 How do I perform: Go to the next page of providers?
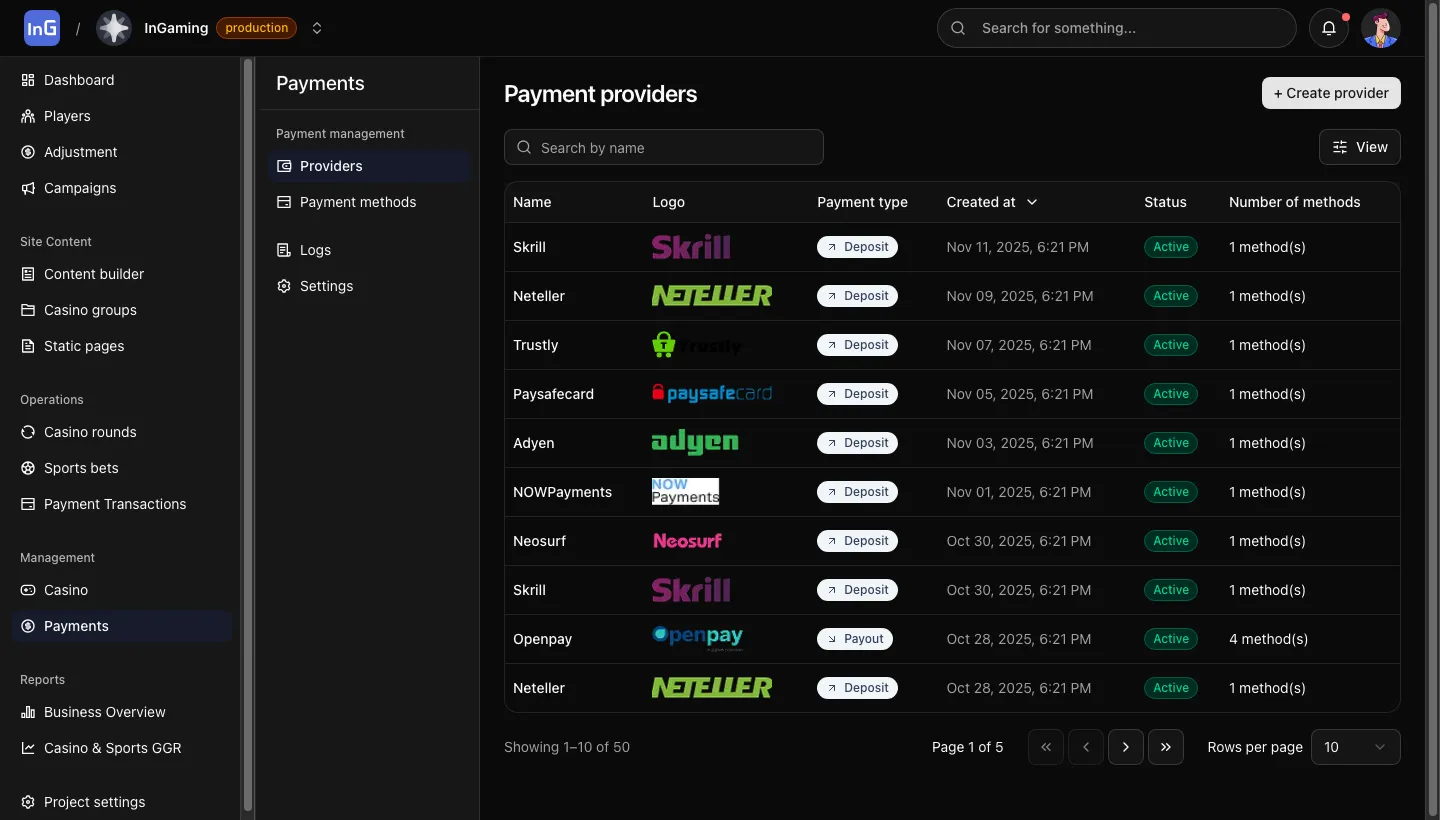1126,747
